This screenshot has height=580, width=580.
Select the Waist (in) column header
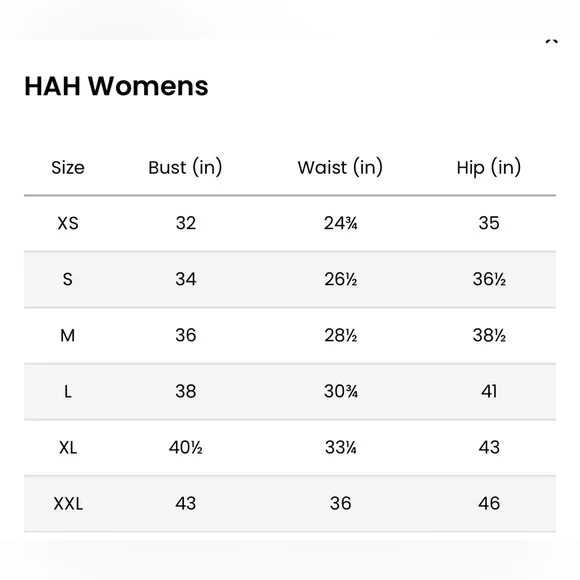340,167
